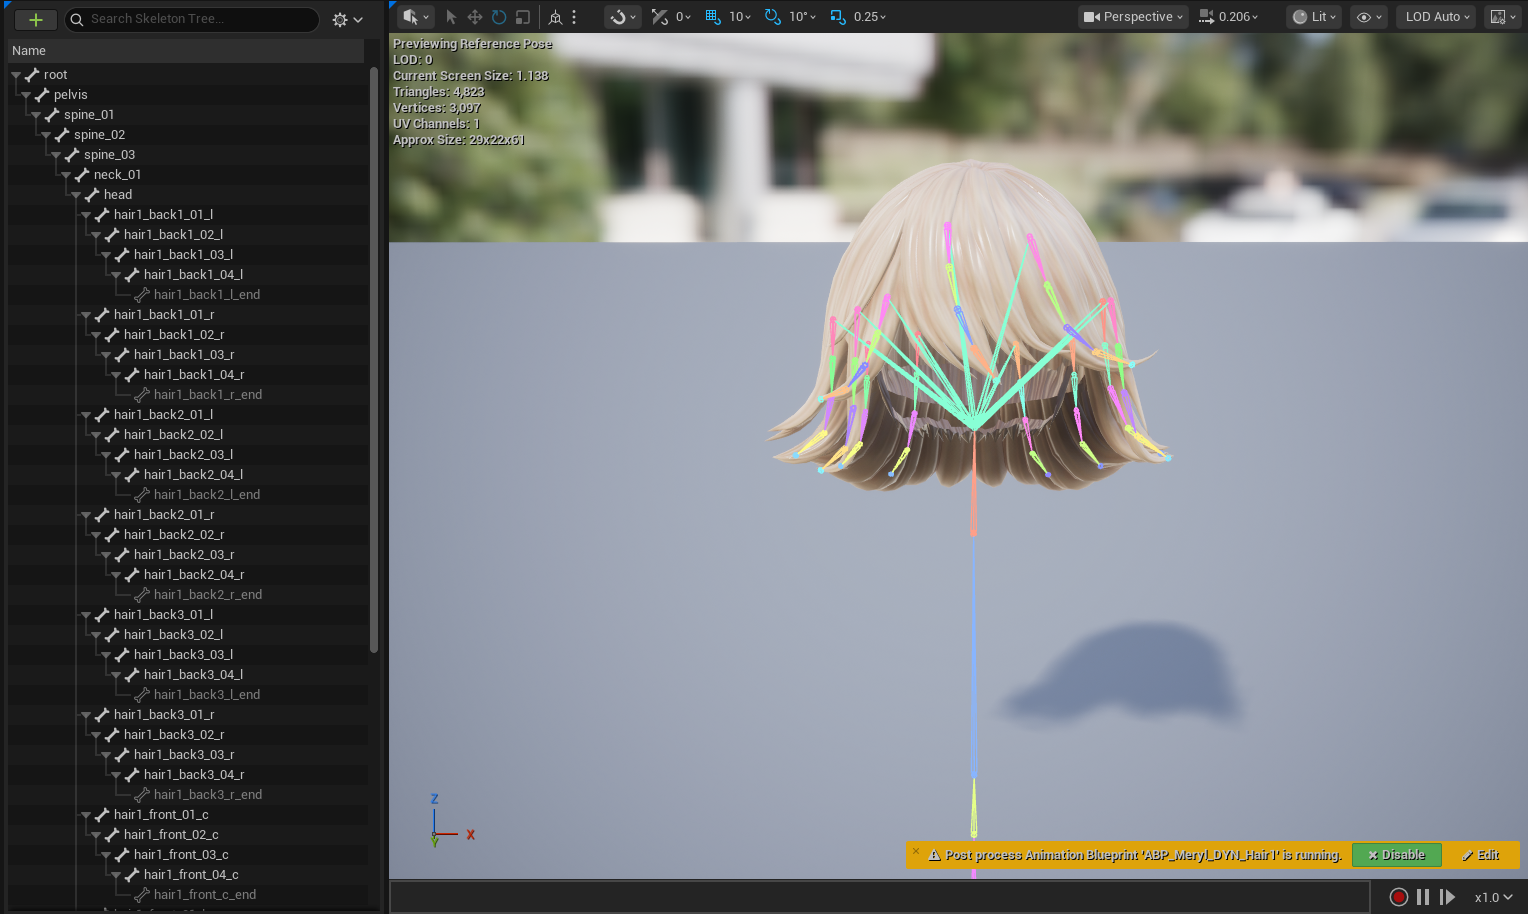Image resolution: width=1528 pixels, height=914 pixels.
Task: Pause the preview playback
Action: pyautogui.click(x=1422, y=897)
